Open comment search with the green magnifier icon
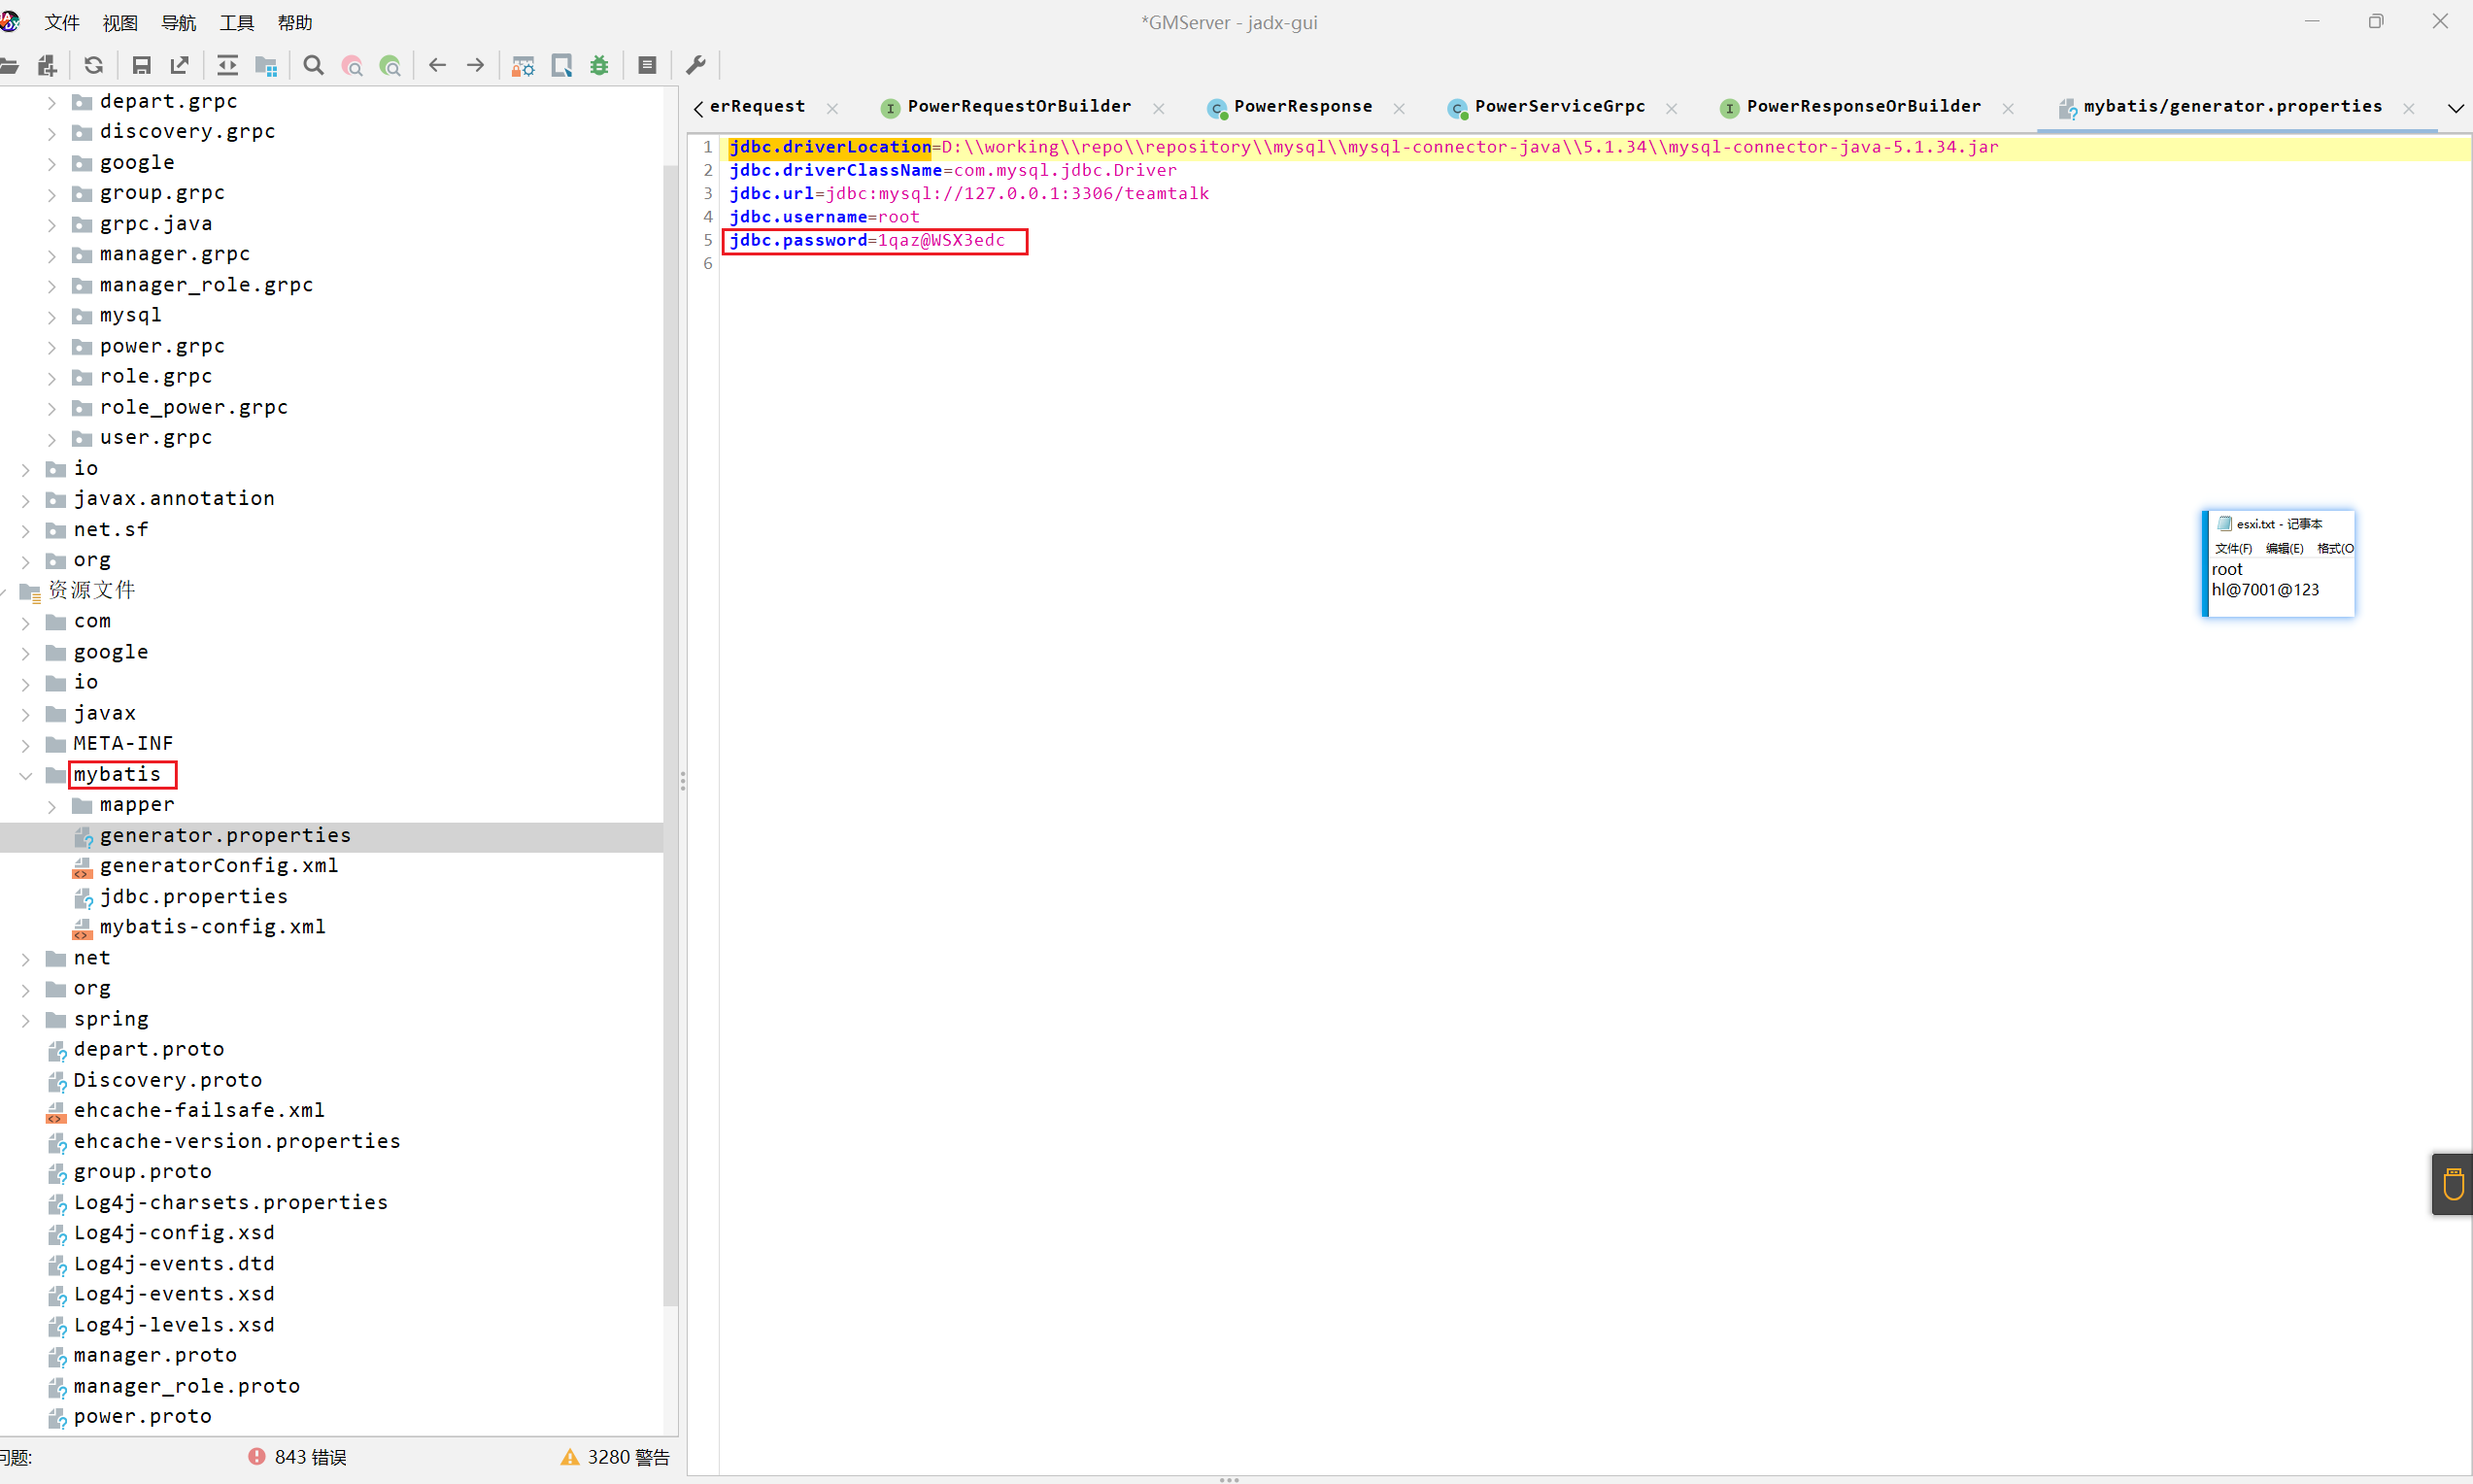The width and height of the screenshot is (2473, 1484). 390,66
